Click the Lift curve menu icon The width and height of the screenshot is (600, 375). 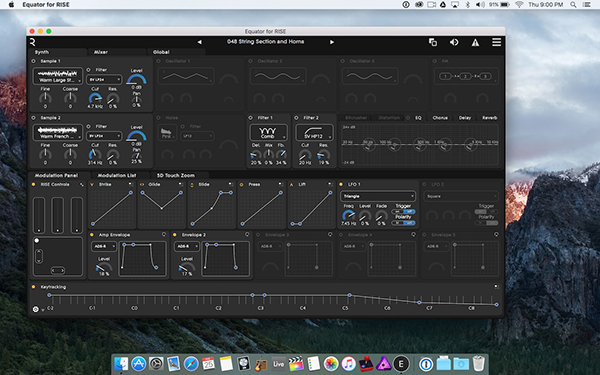[x=330, y=184]
